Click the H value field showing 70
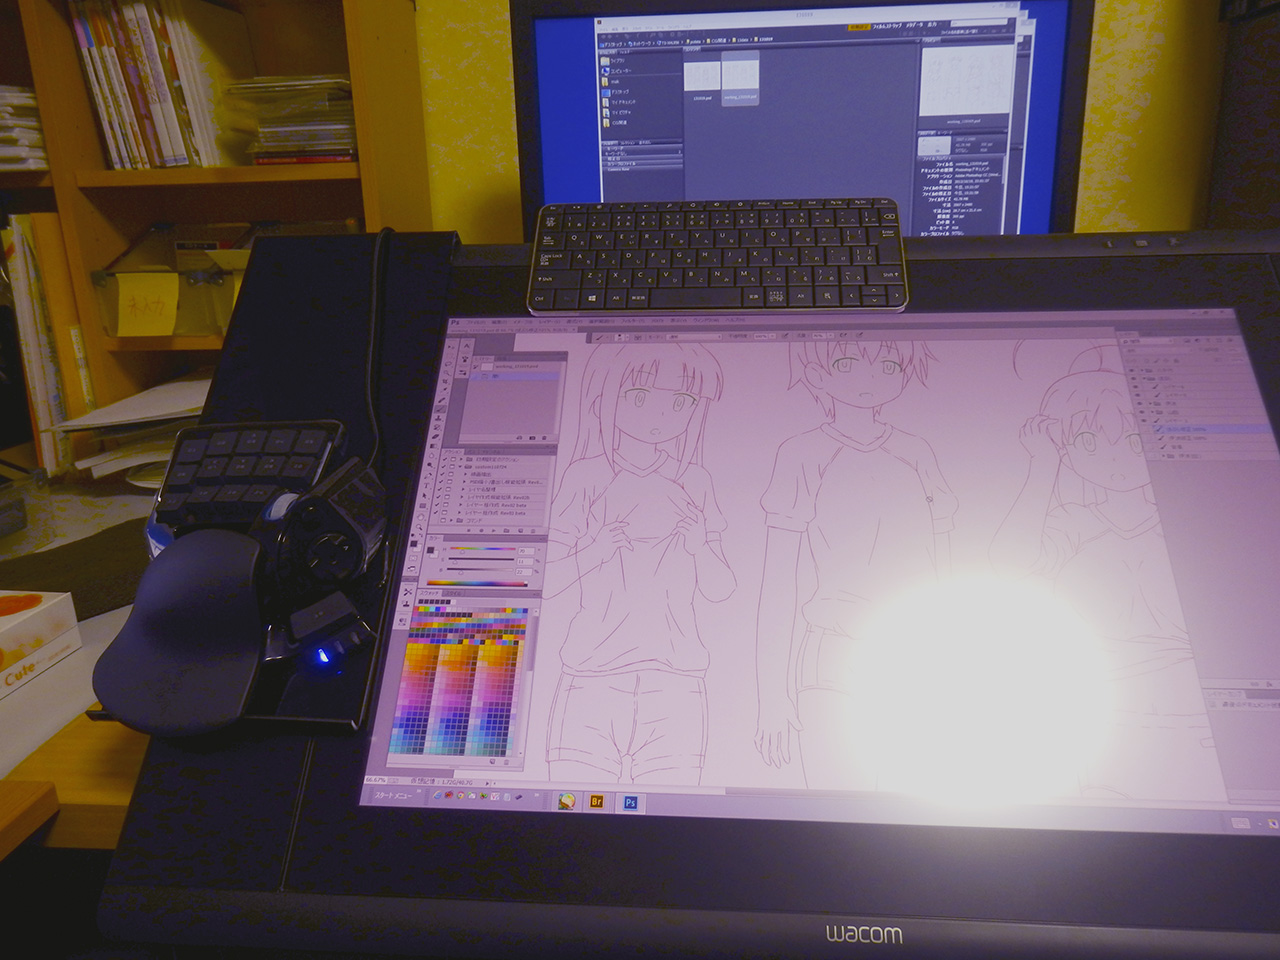The image size is (1280, 960). pyautogui.click(x=526, y=551)
